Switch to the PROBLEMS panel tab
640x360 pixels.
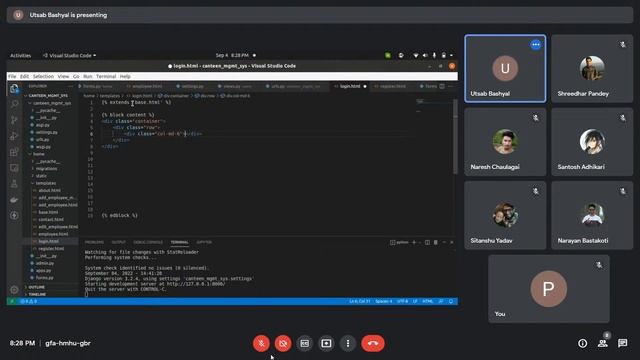[94, 242]
